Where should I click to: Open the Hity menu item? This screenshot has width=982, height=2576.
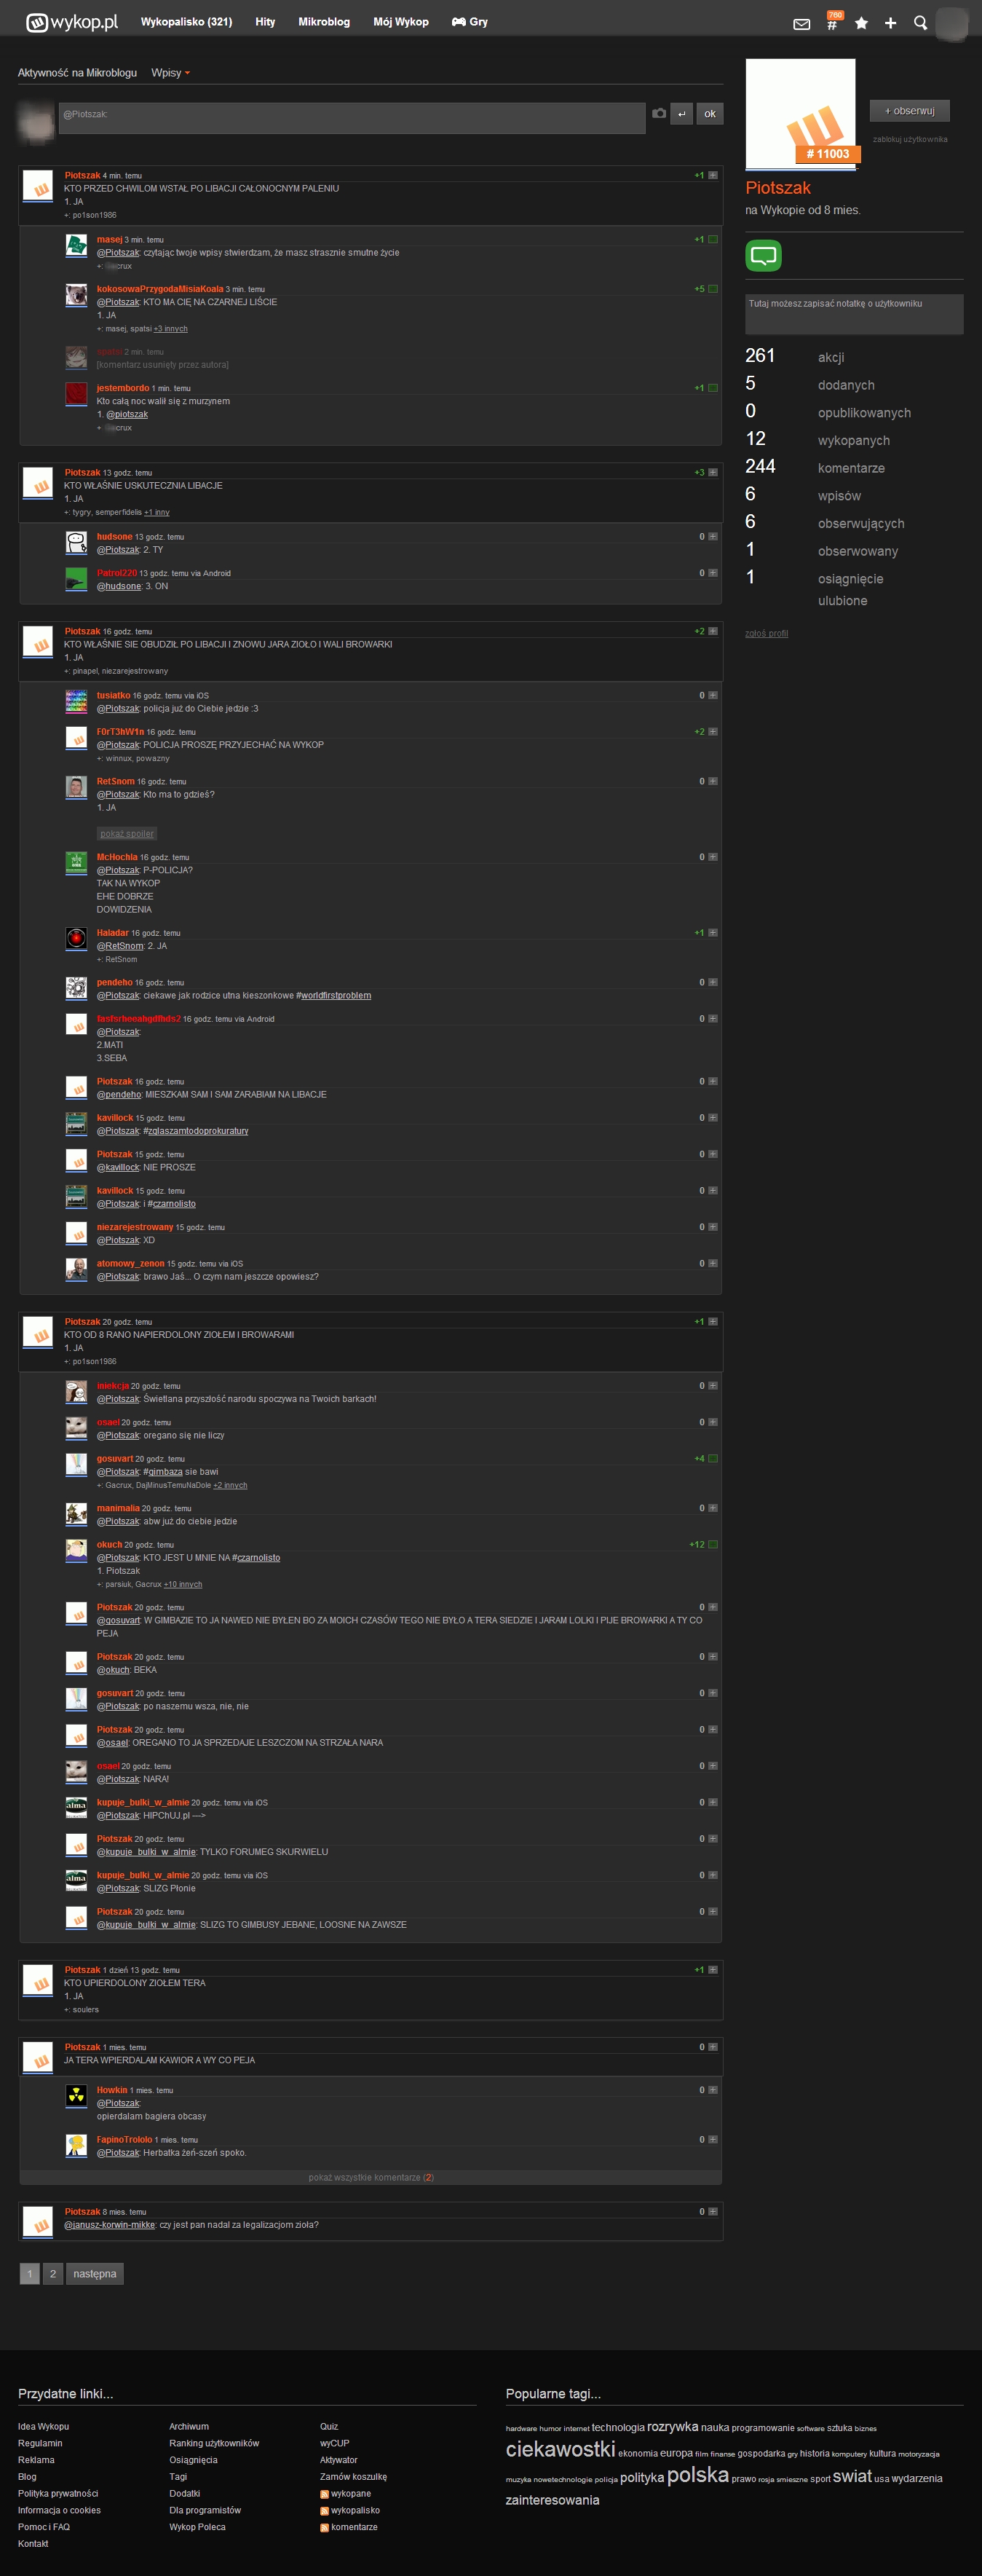click(265, 22)
